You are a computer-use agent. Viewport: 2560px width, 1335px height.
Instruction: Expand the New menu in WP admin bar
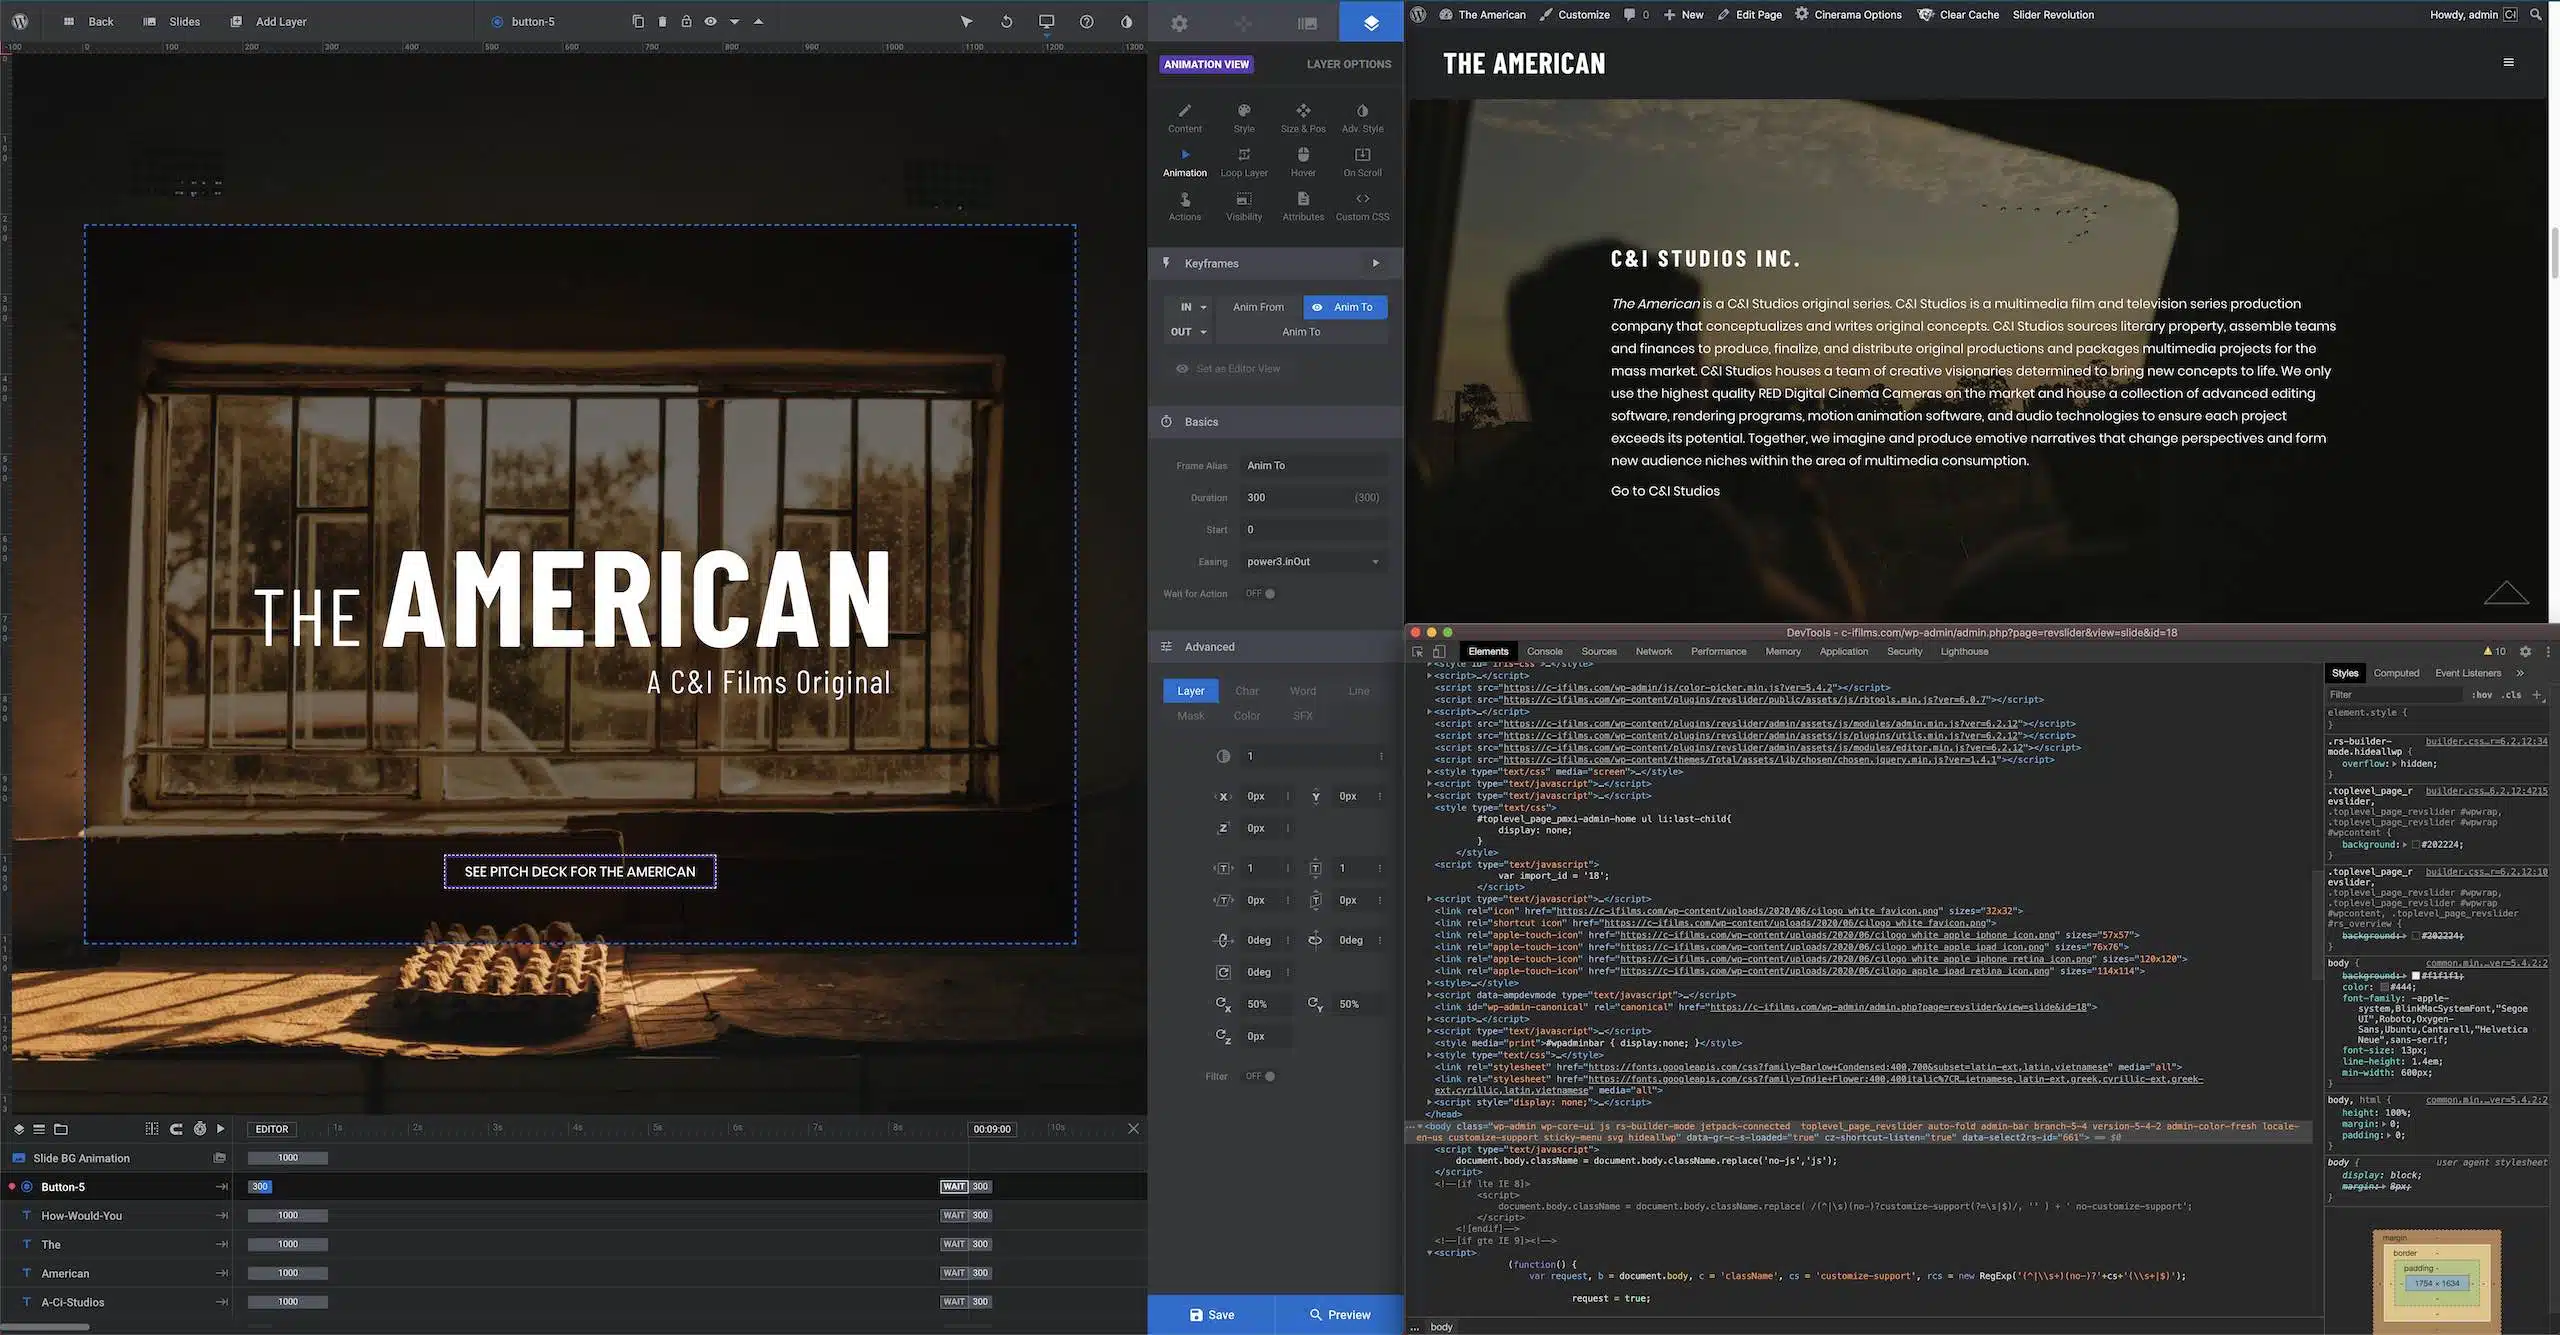click(x=1684, y=15)
